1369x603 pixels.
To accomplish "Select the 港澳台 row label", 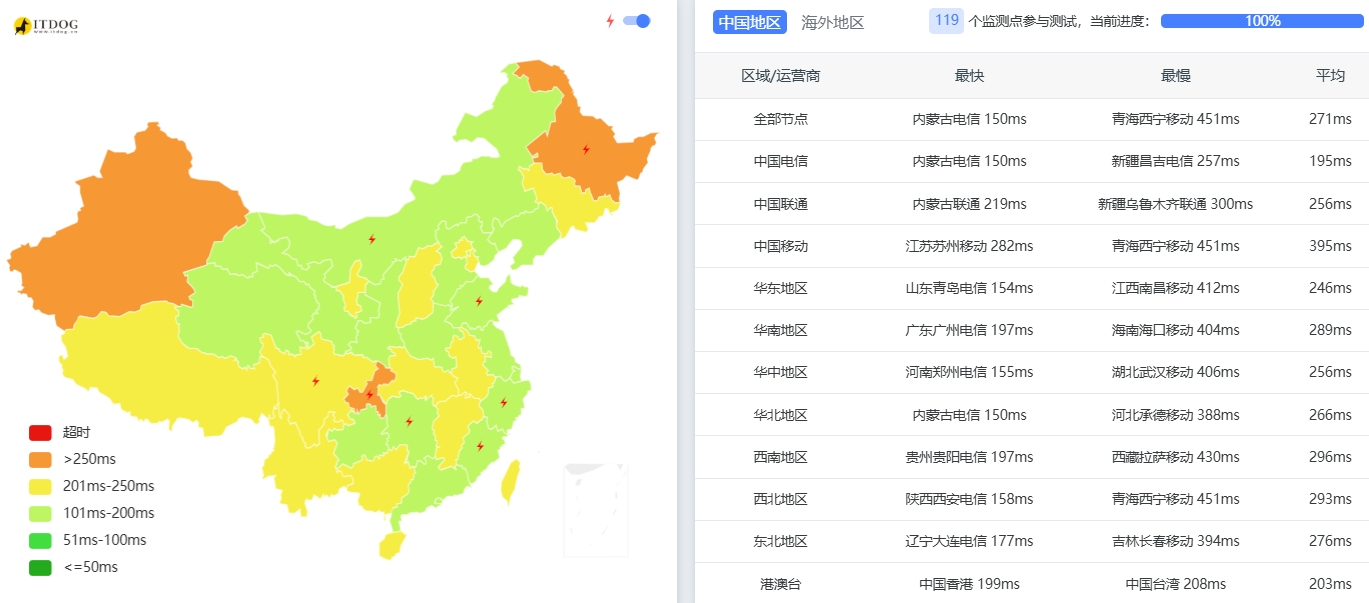I will click(x=781, y=584).
